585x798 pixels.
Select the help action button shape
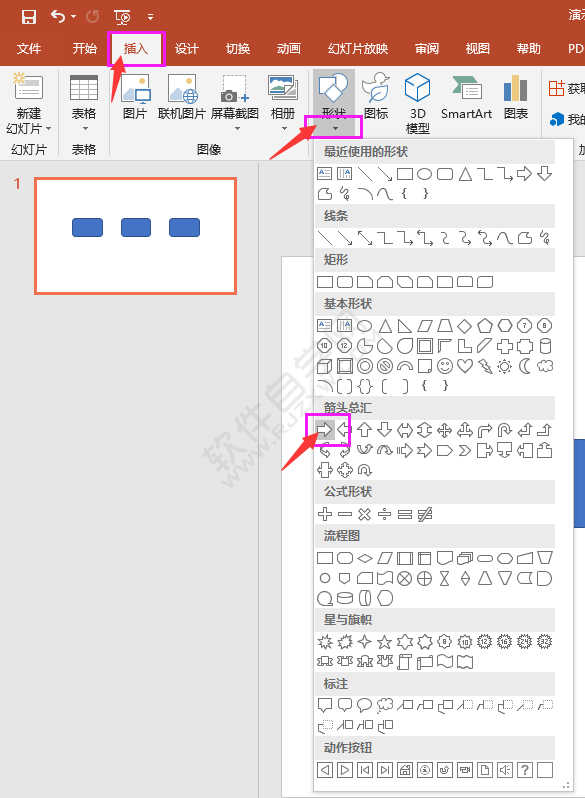[524, 770]
